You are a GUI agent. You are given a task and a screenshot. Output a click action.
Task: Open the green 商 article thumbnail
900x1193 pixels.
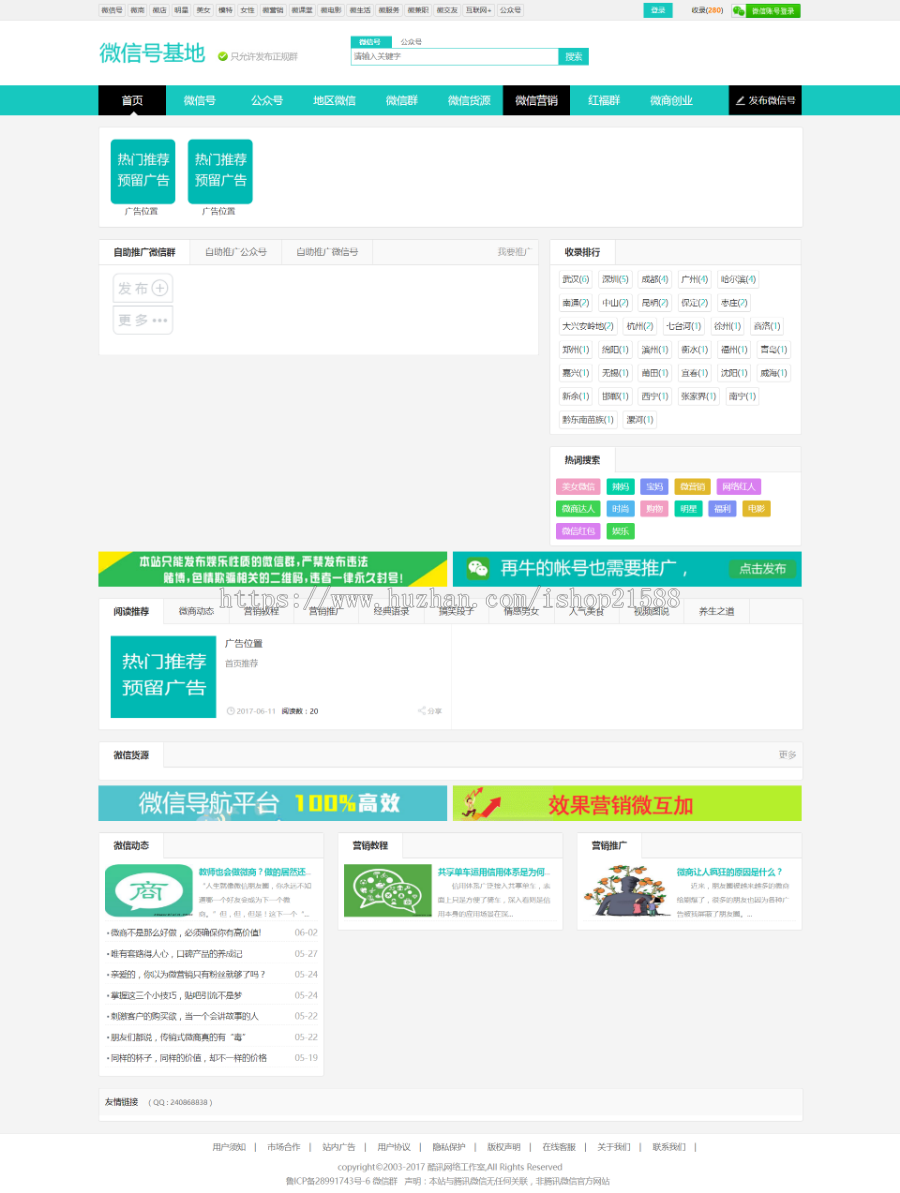(148, 890)
